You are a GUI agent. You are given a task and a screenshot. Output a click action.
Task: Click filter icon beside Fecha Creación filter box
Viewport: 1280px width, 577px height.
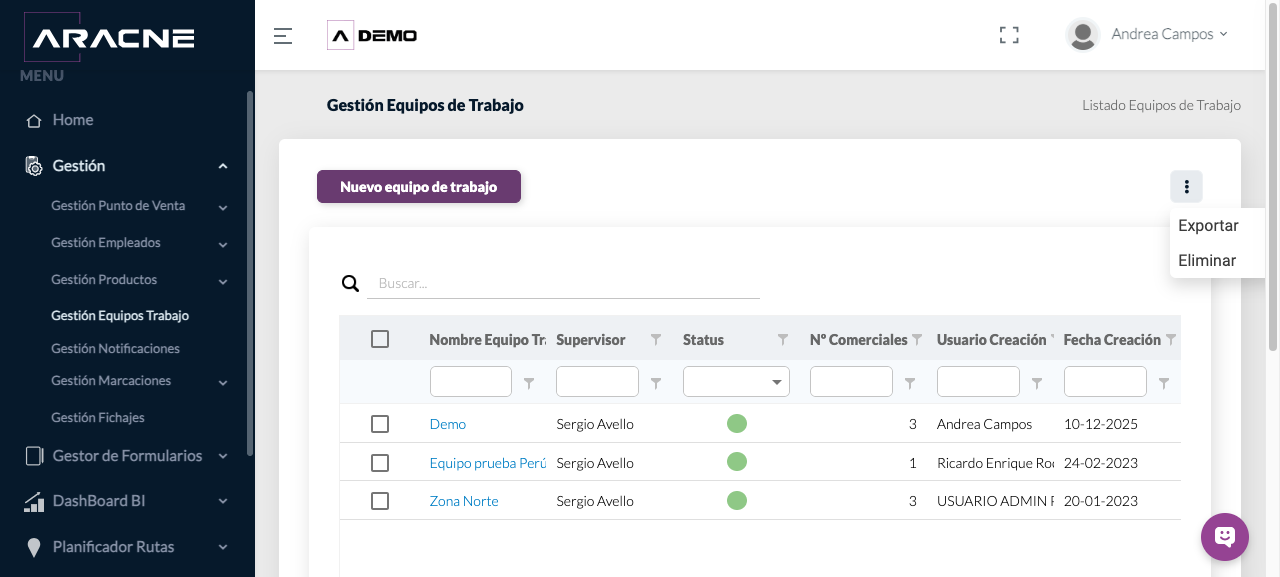(1164, 383)
